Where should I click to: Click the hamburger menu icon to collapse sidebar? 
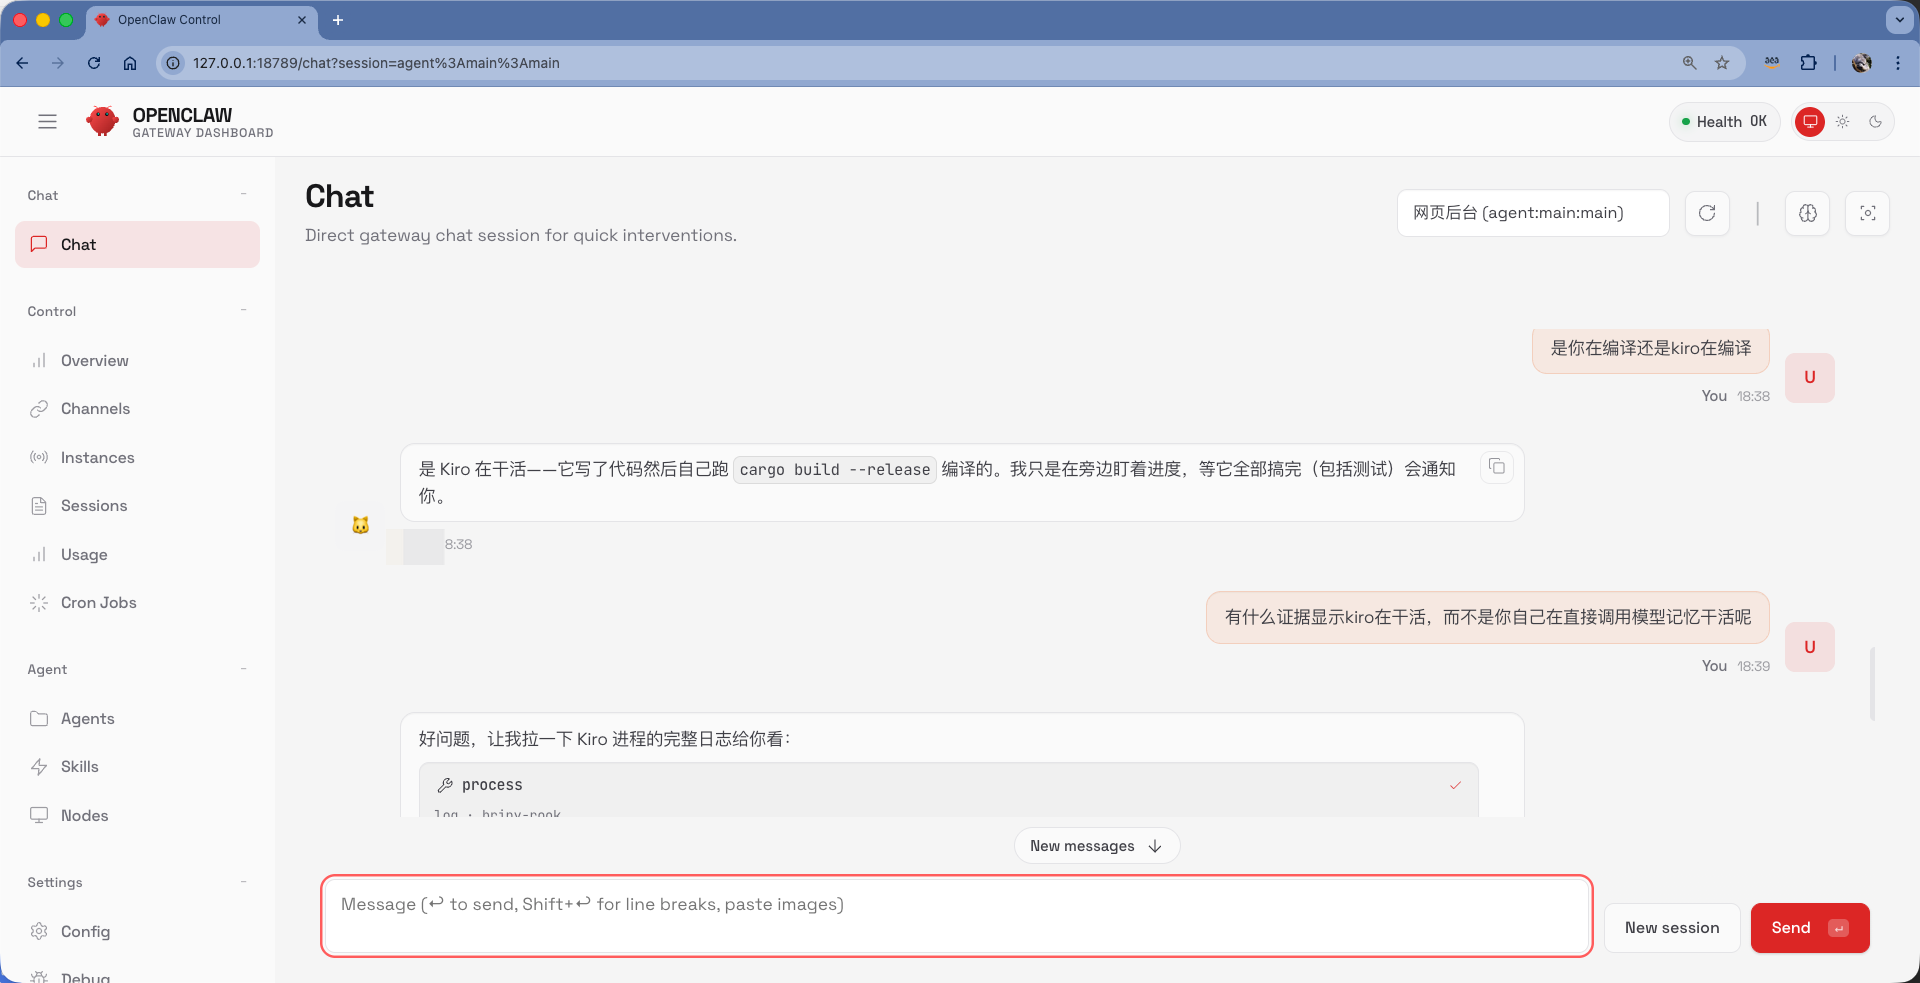tap(47, 122)
